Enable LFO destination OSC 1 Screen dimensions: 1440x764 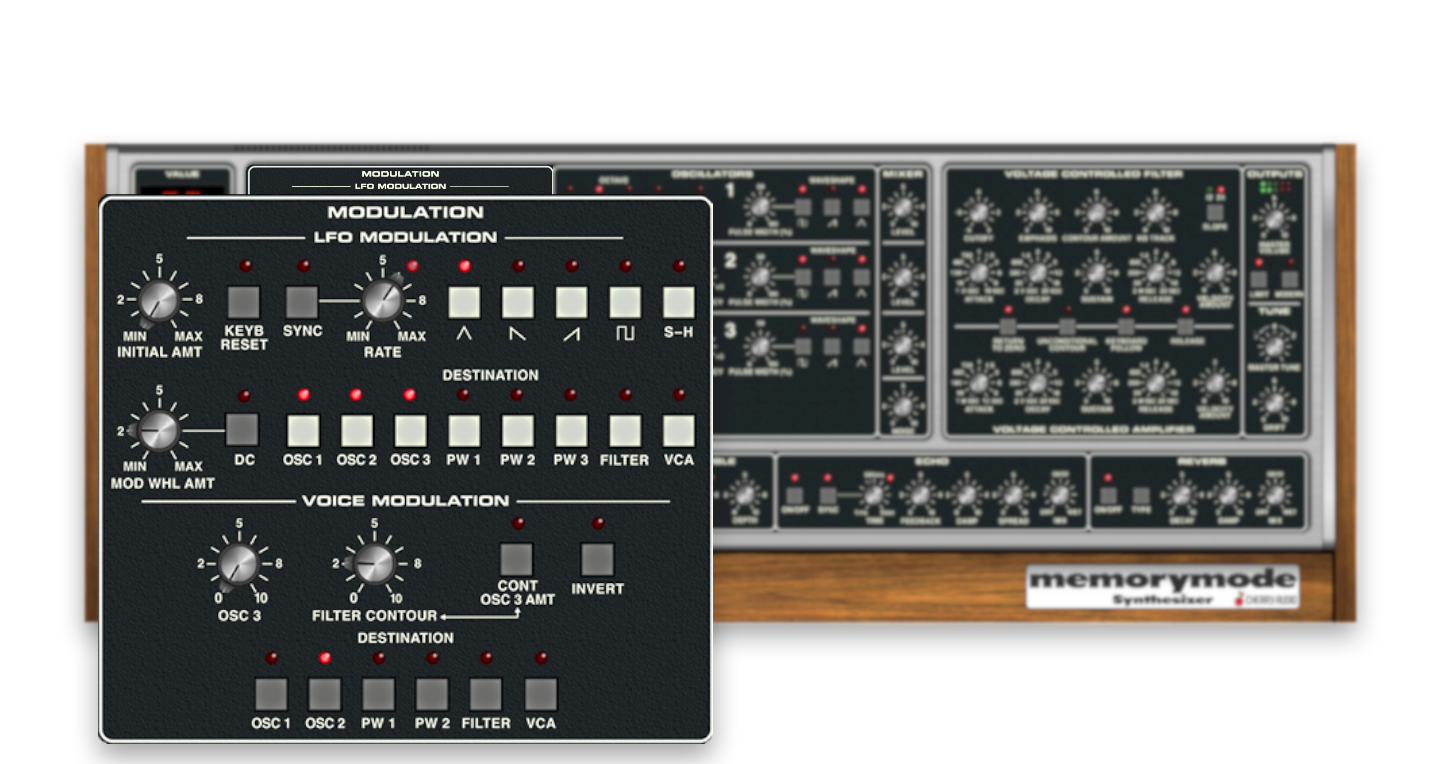click(x=302, y=430)
